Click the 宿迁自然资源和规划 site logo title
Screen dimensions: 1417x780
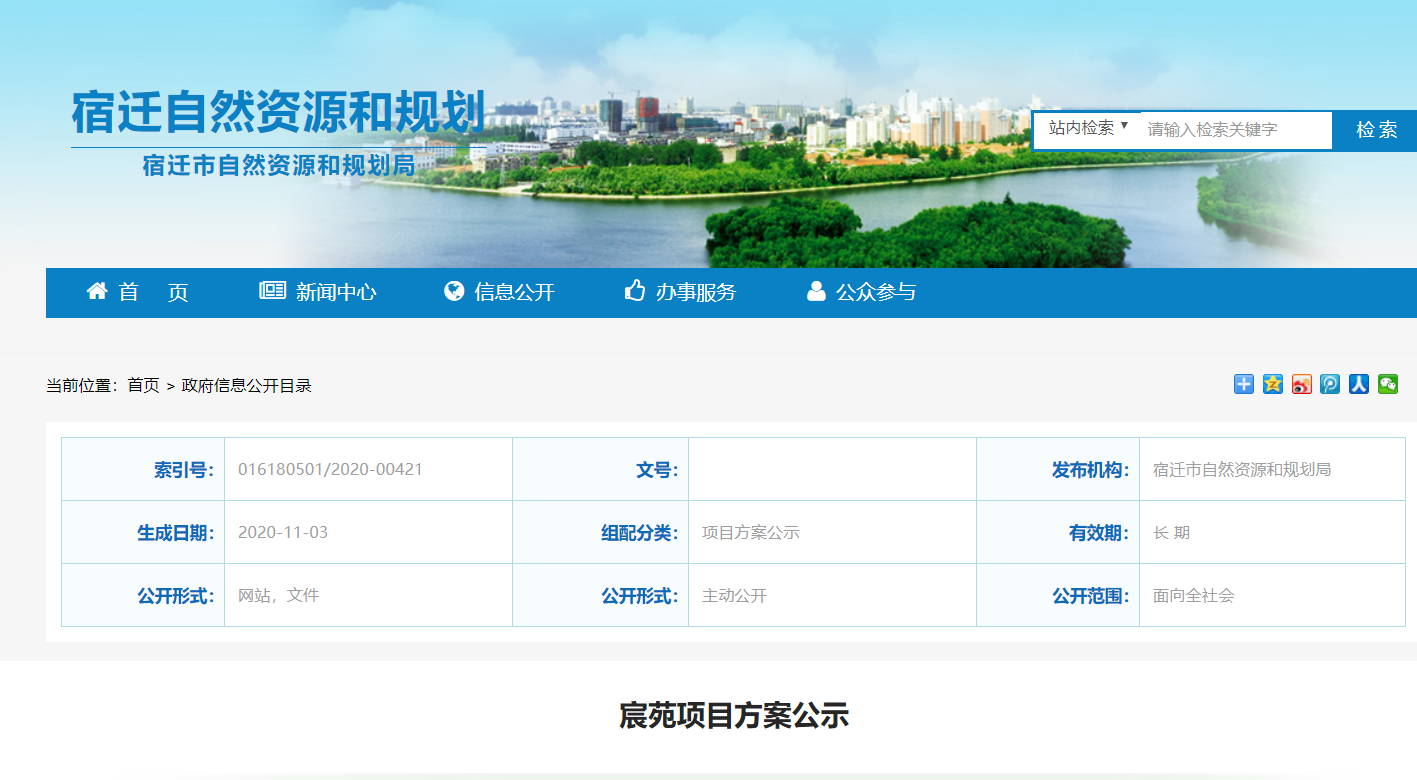pyautogui.click(x=278, y=112)
